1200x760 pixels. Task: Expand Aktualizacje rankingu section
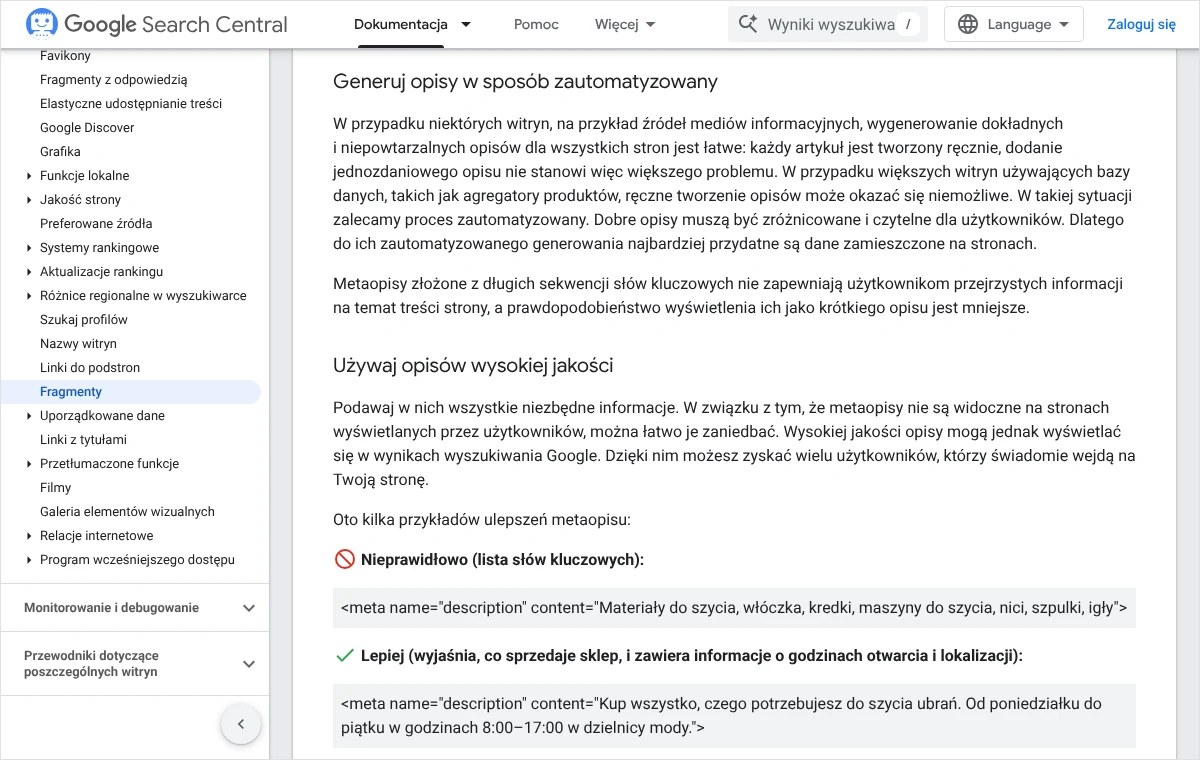[x=30, y=272]
